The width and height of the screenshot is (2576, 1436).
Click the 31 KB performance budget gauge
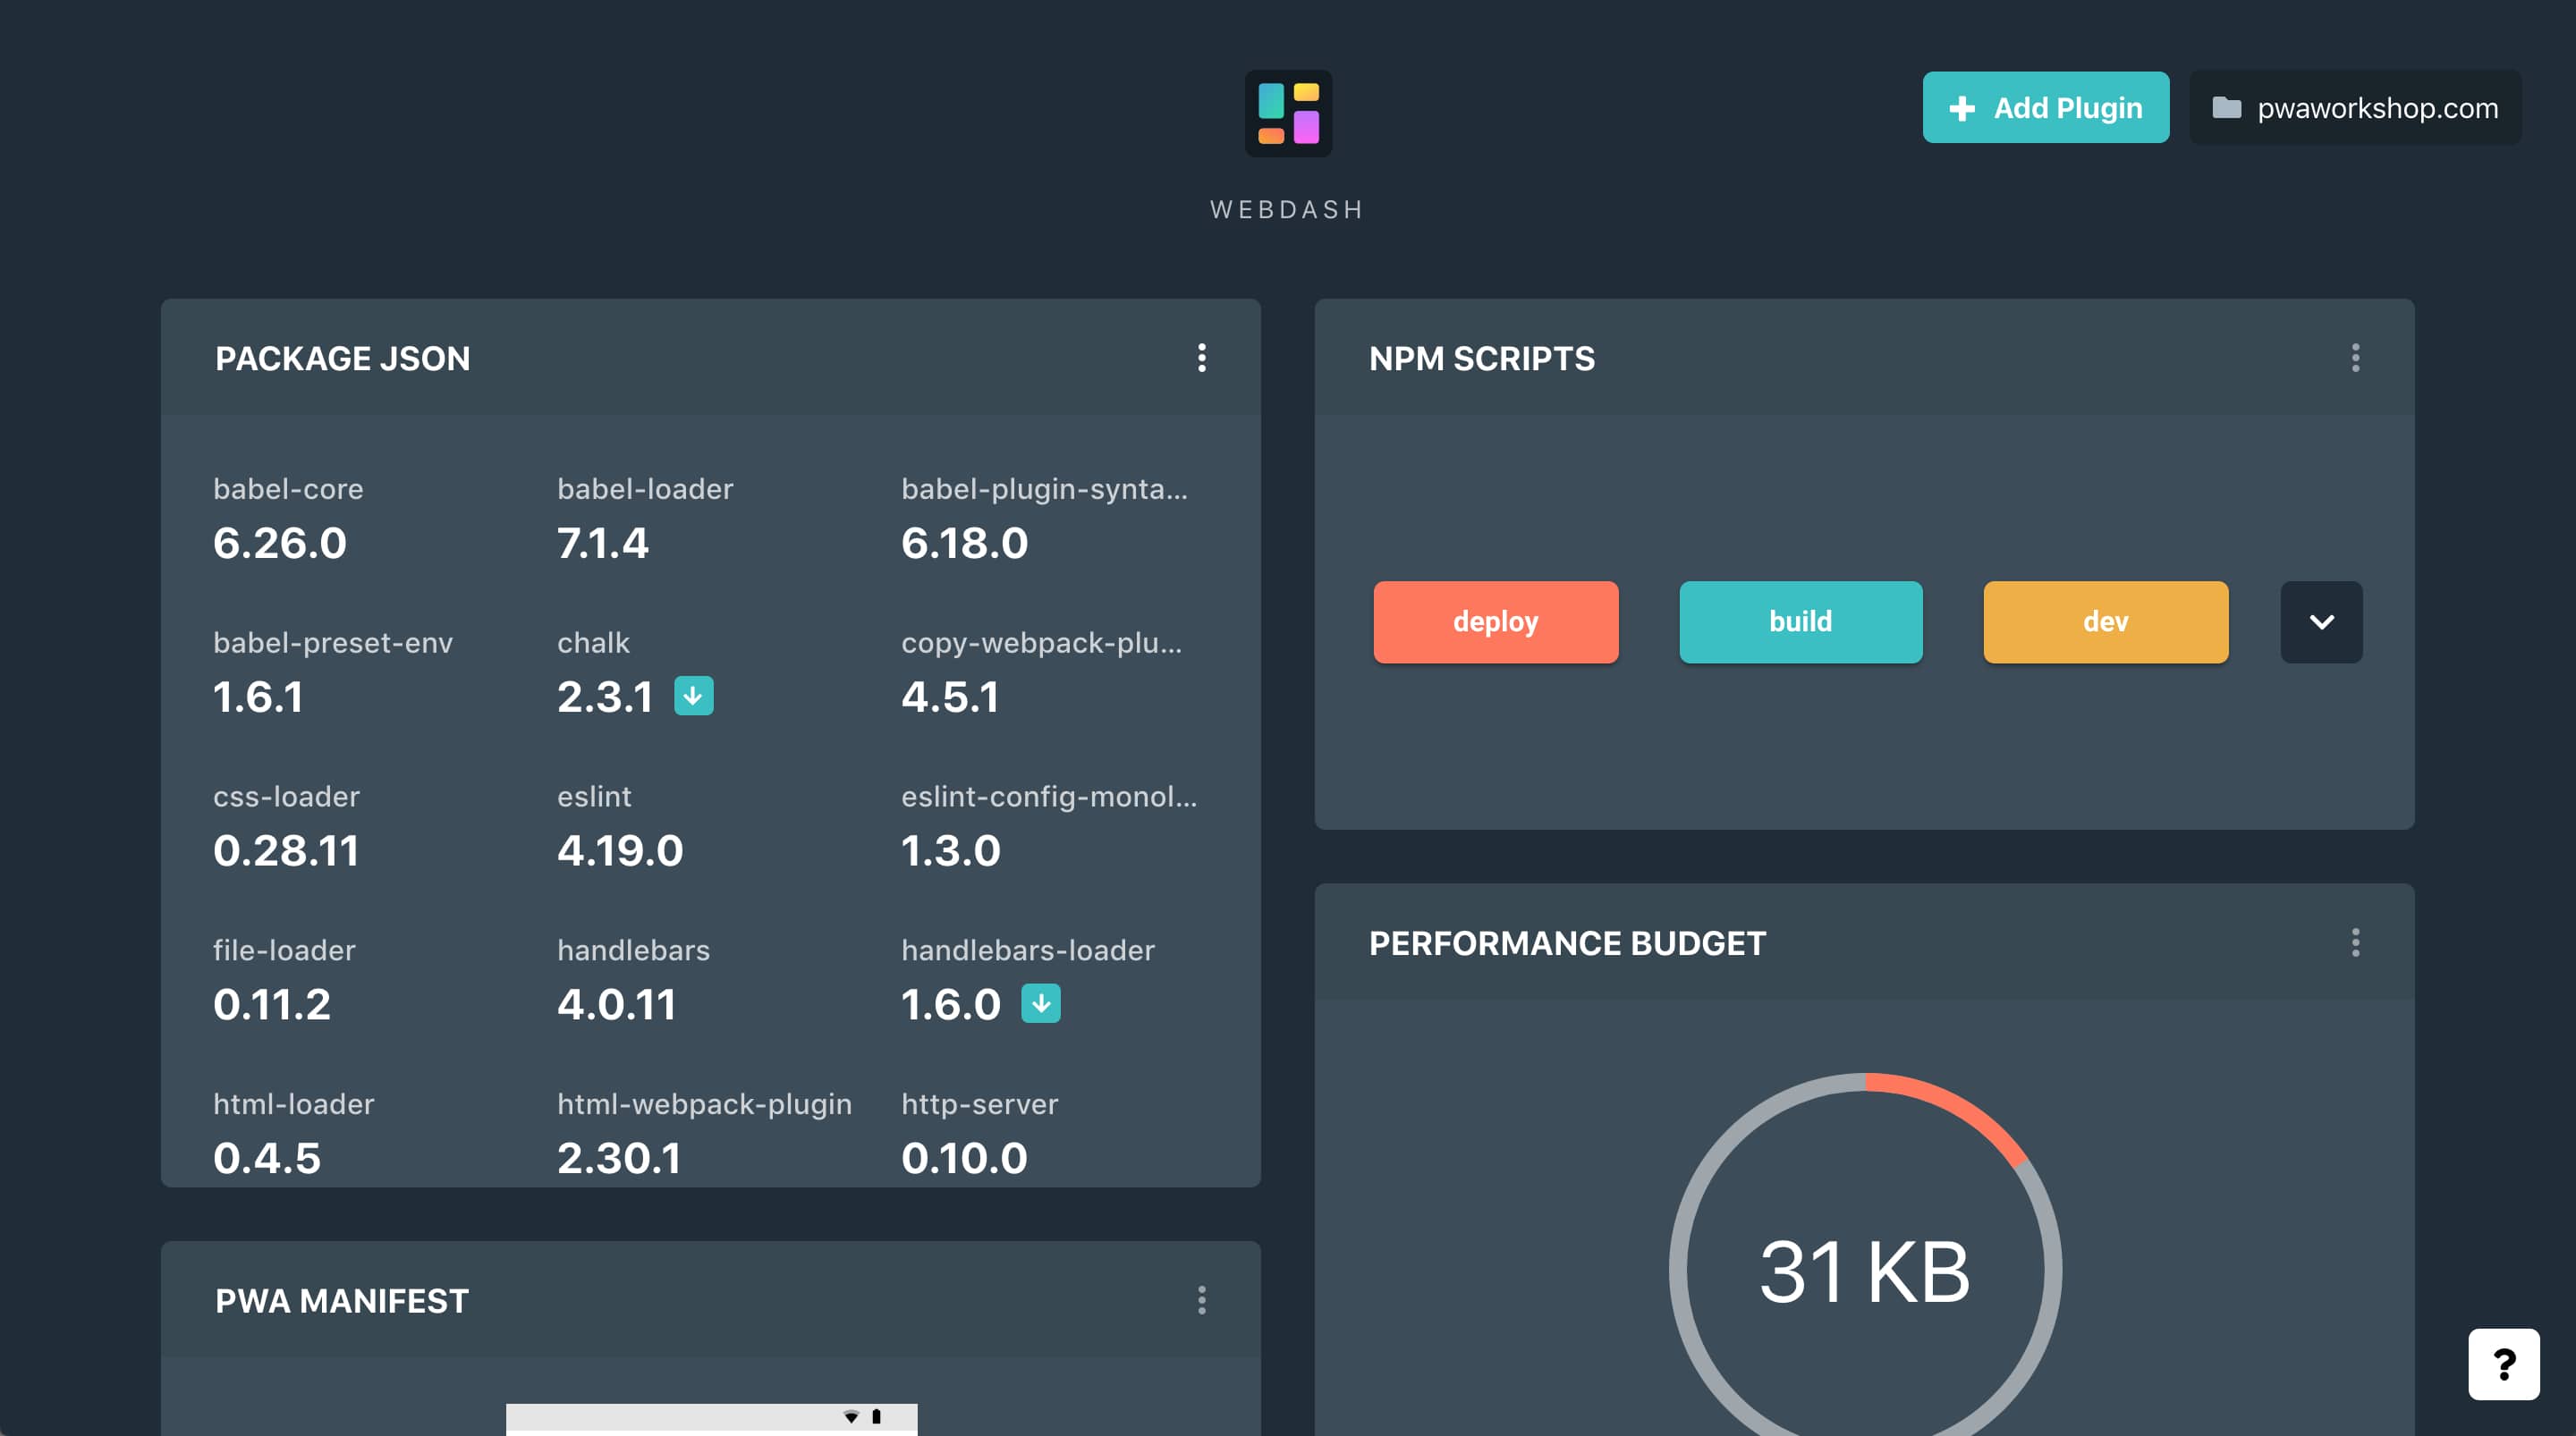tap(1864, 1270)
